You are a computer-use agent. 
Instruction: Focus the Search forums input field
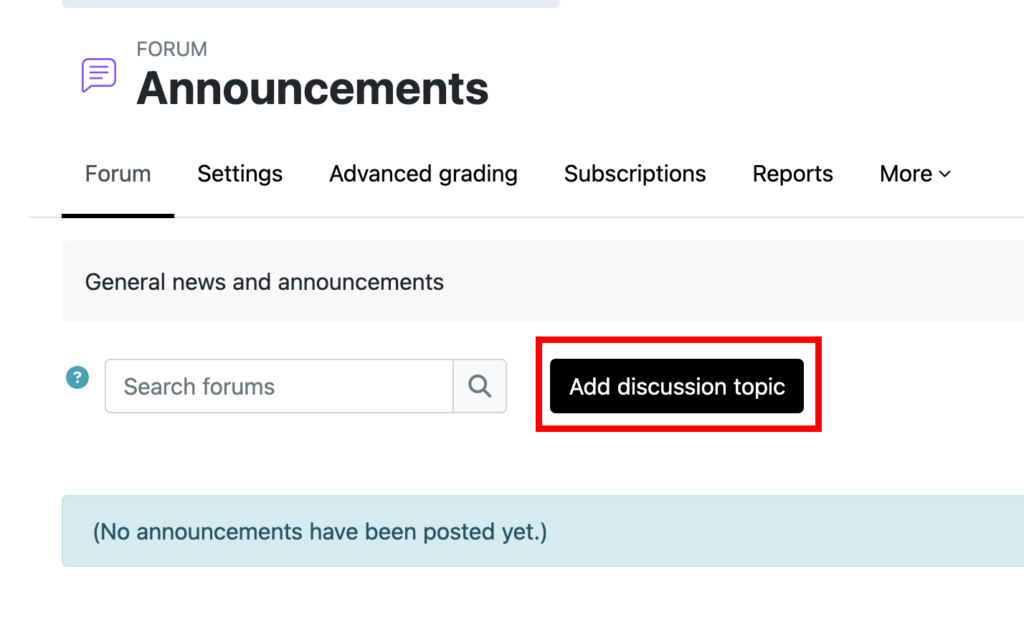[x=279, y=386]
